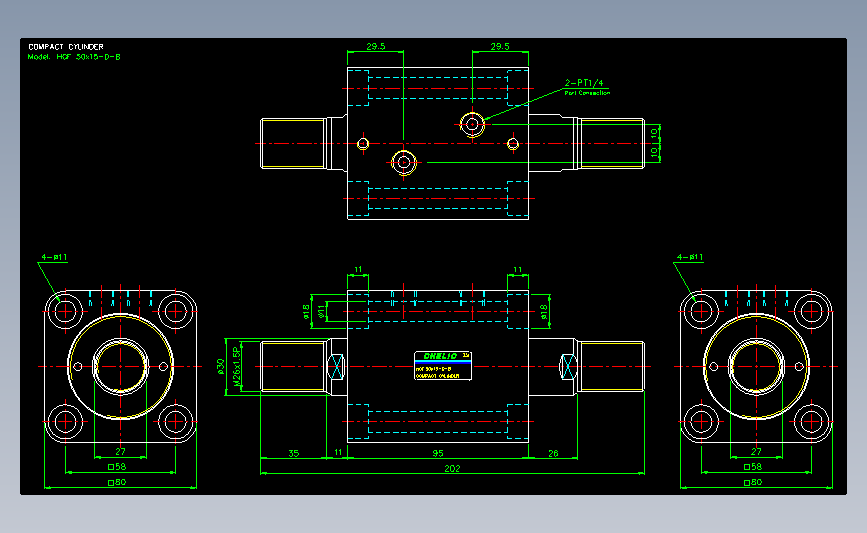Select the "ø30" rod diameter dimension
The height and width of the screenshot is (533, 867).
coord(221,367)
